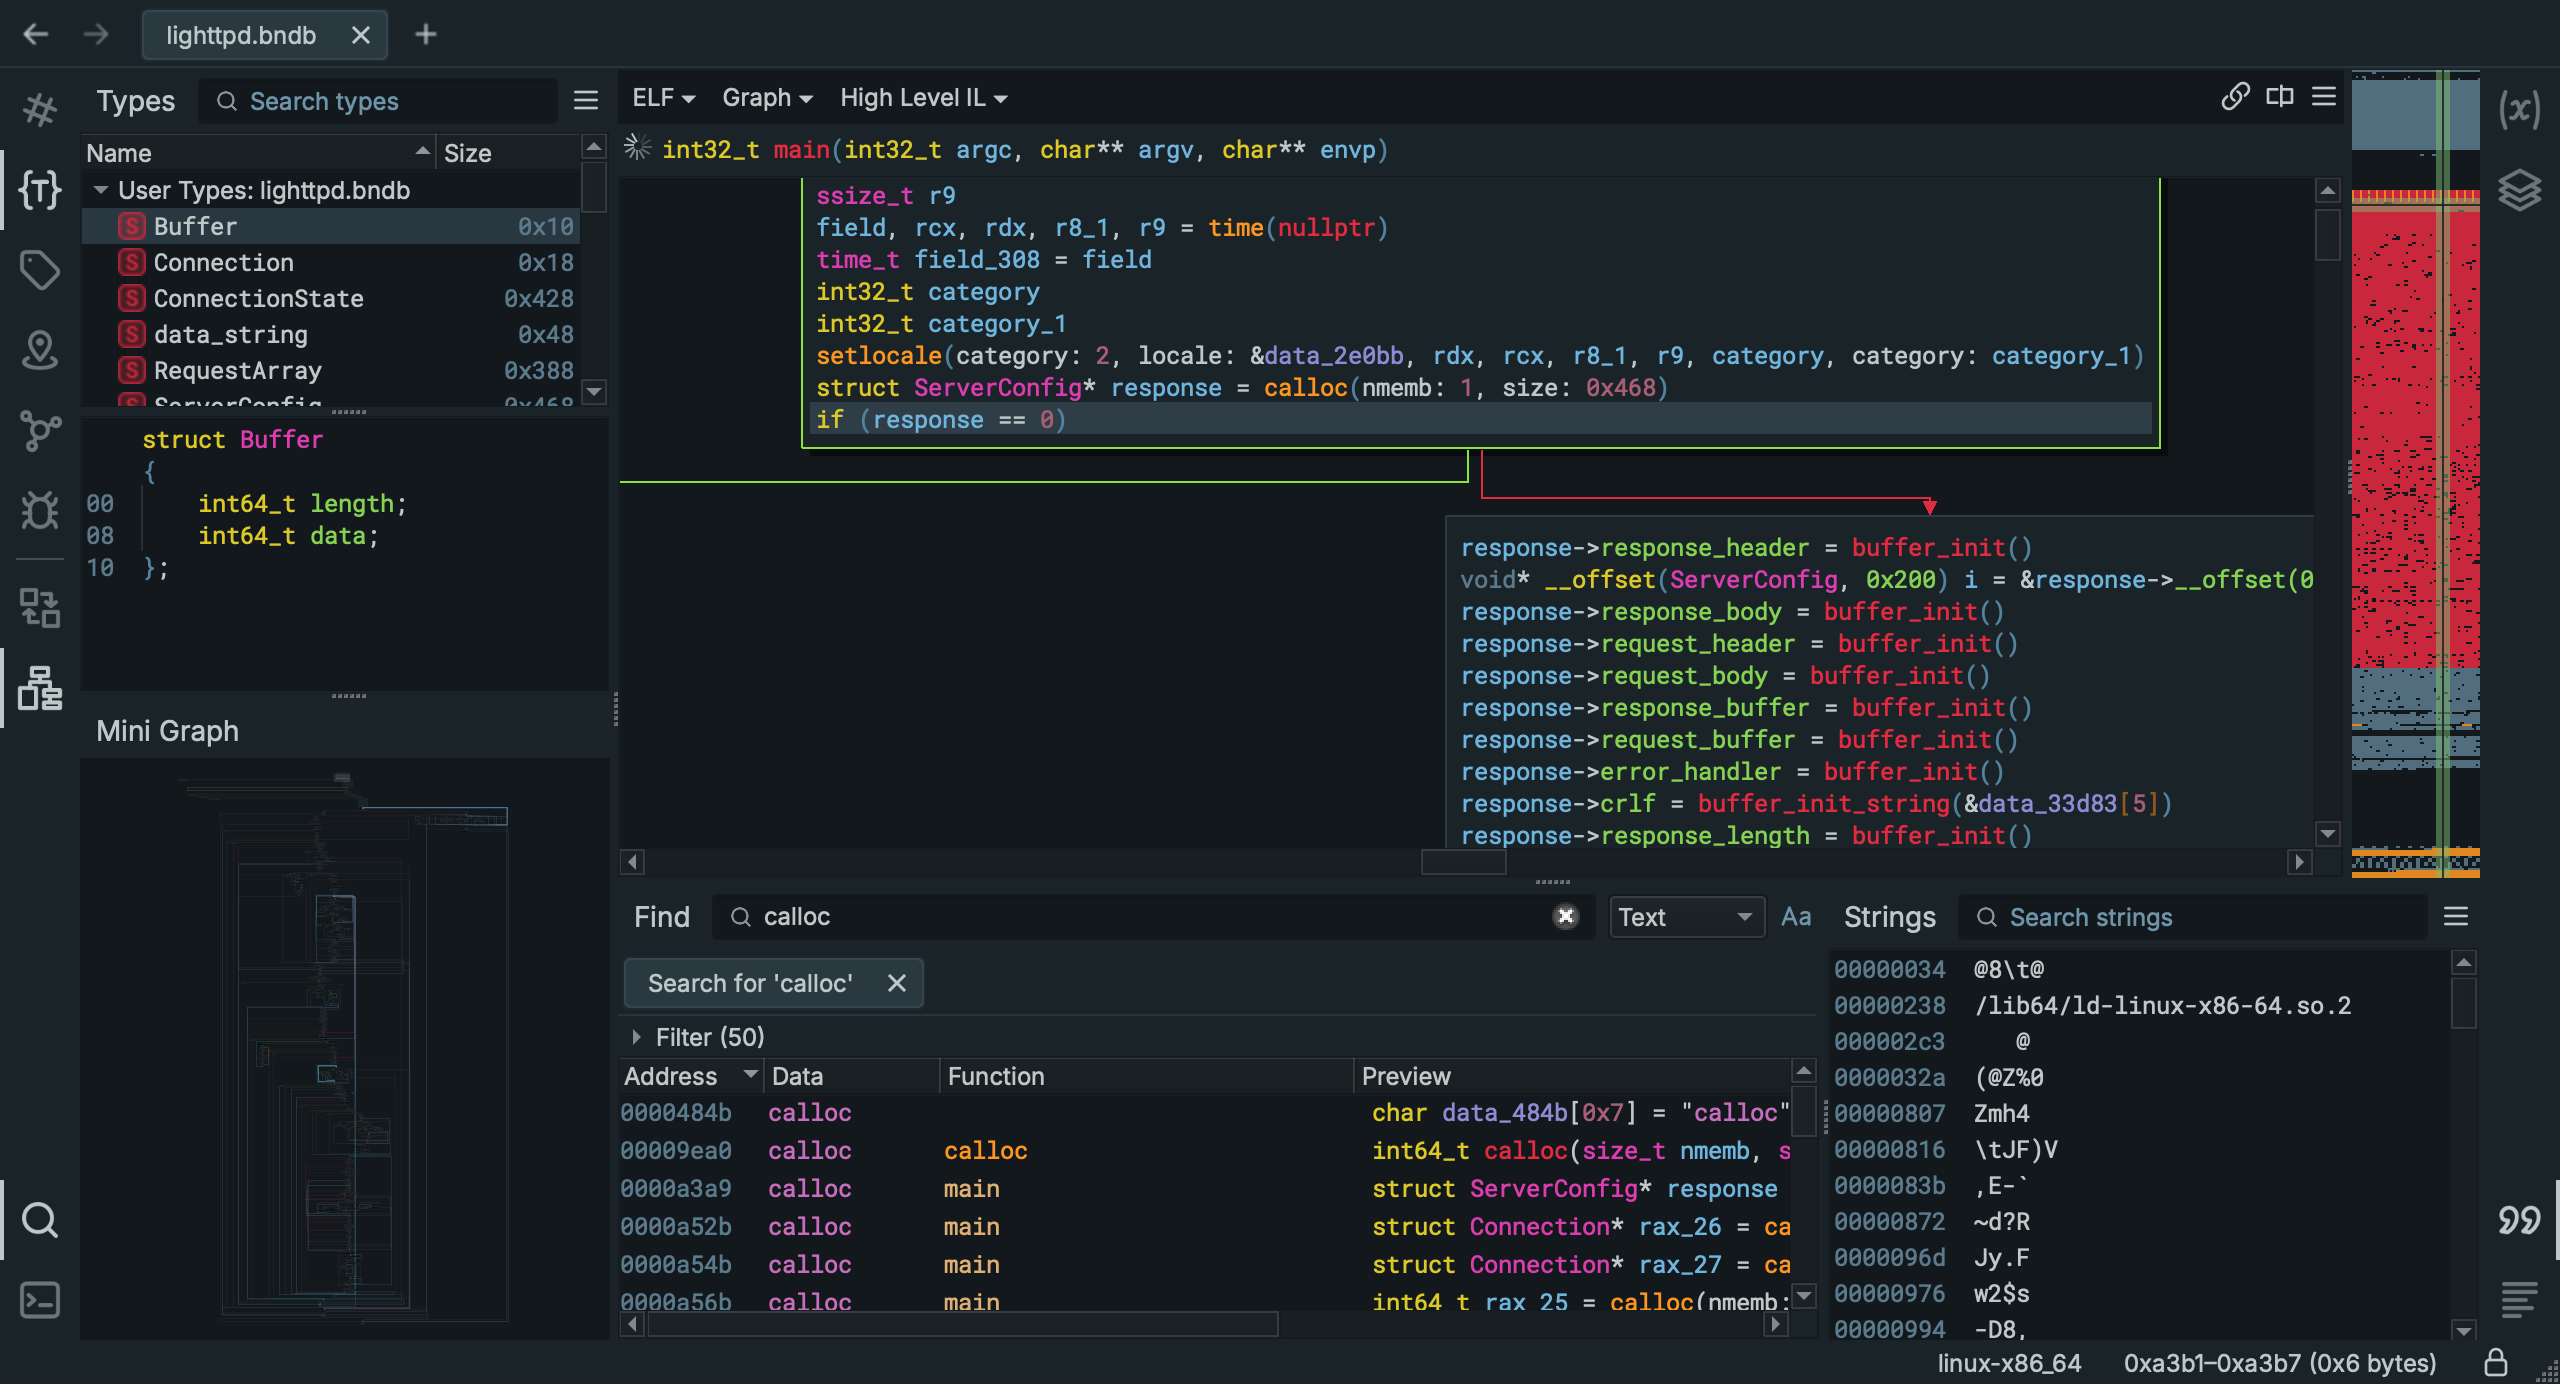This screenshot has height=1384, width=2560.
Task: Open the scripting console icon
Action: 40,1300
